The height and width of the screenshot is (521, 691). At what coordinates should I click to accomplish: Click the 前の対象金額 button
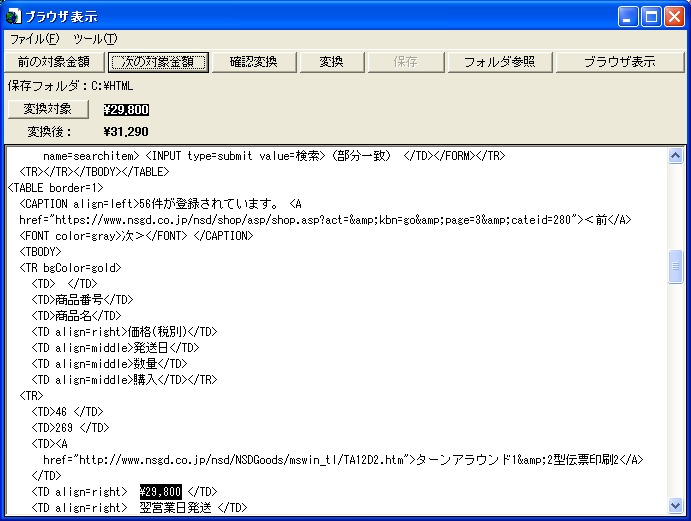tap(54, 62)
